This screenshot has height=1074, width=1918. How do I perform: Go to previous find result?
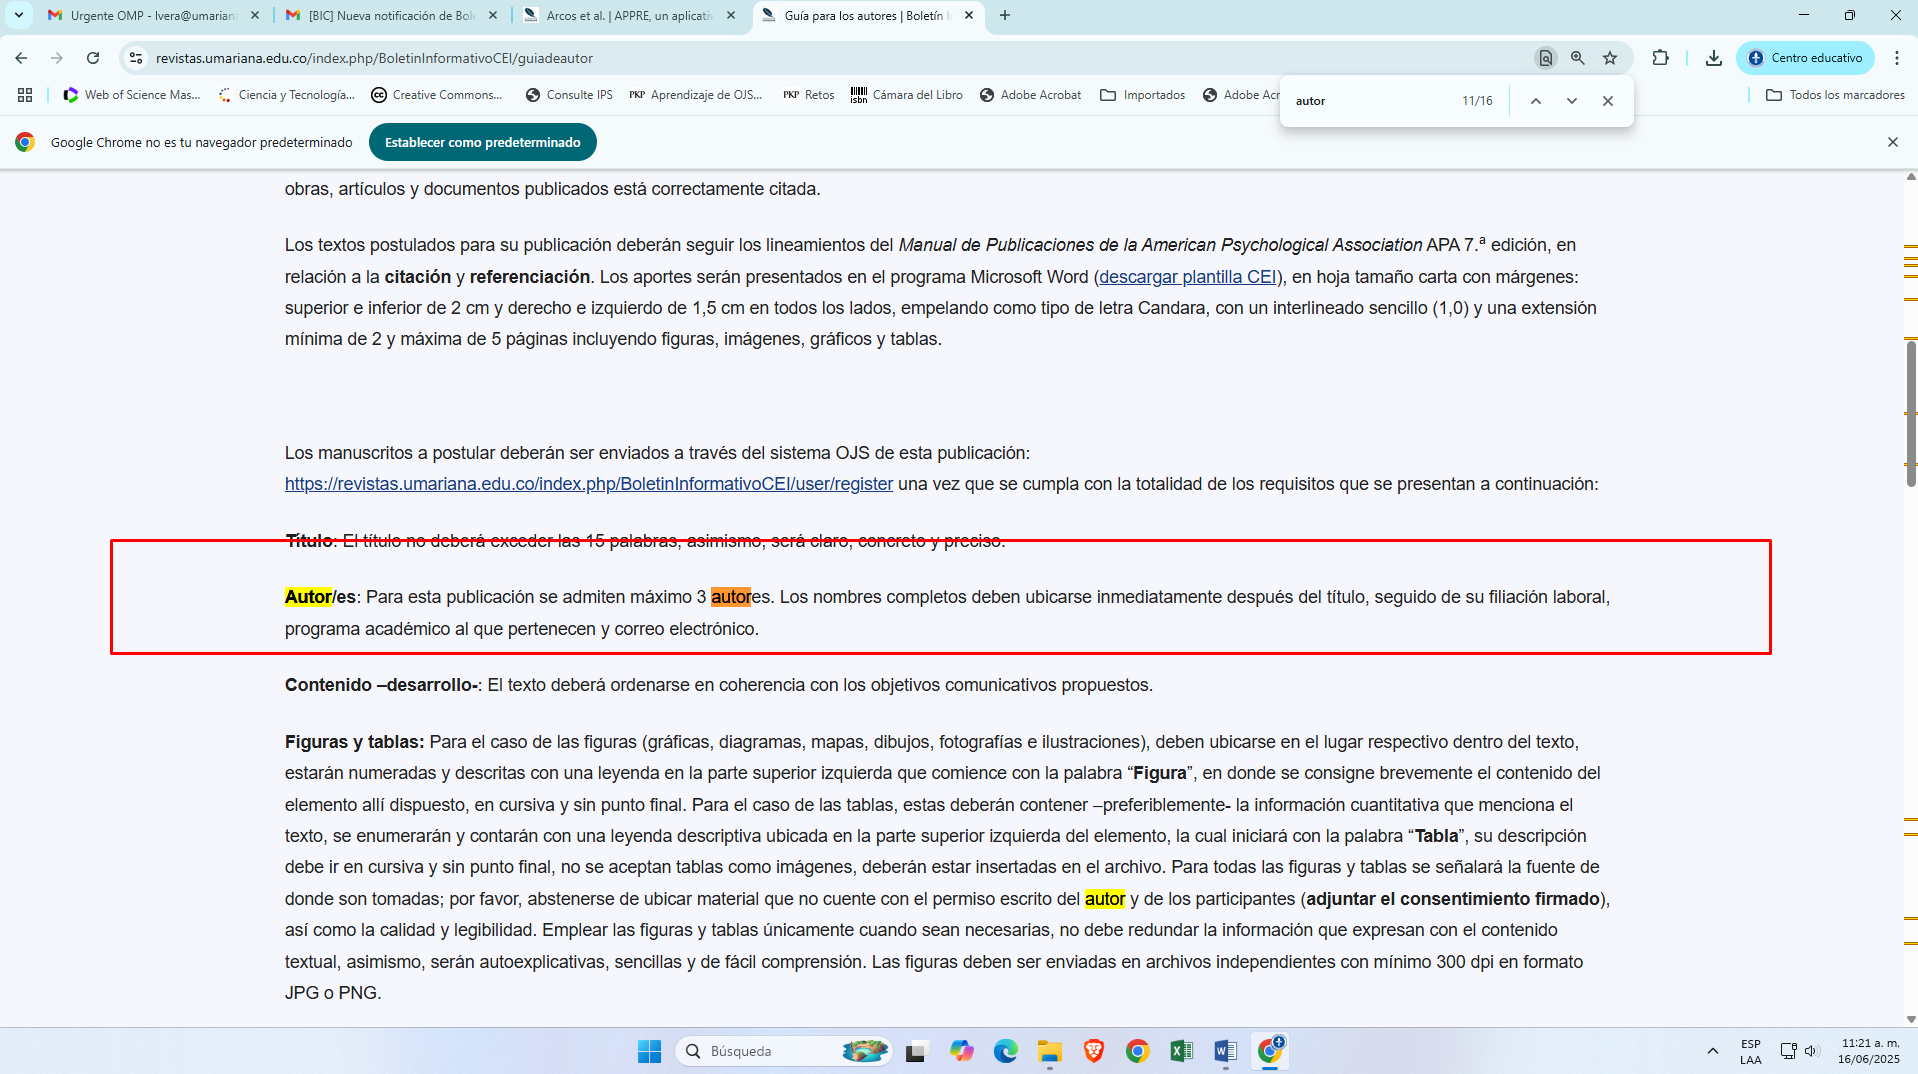coord(1536,101)
